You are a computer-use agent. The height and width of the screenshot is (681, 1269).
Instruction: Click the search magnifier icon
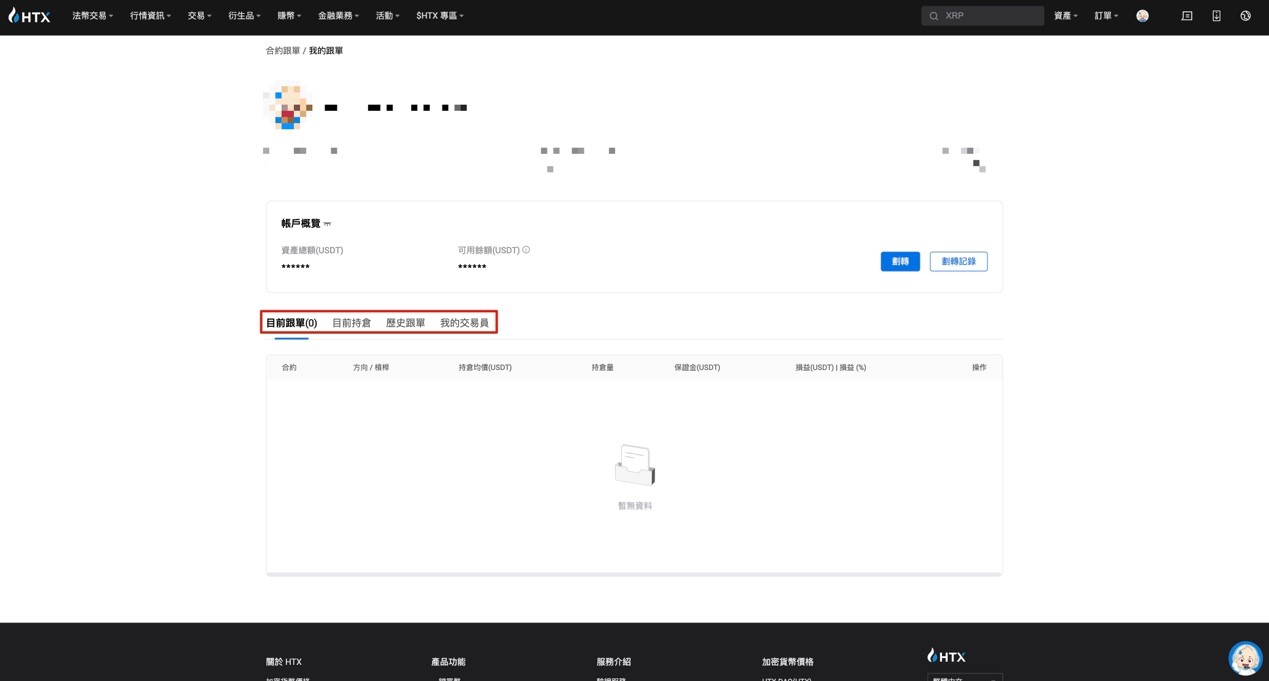tap(934, 16)
